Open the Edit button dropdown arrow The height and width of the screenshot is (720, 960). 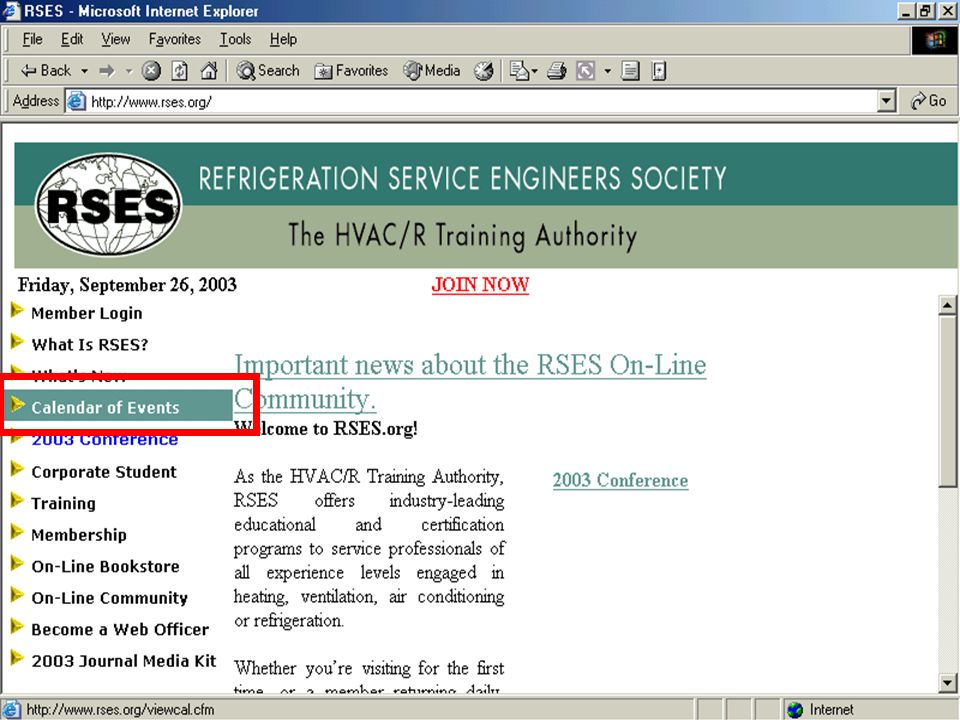(607, 71)
